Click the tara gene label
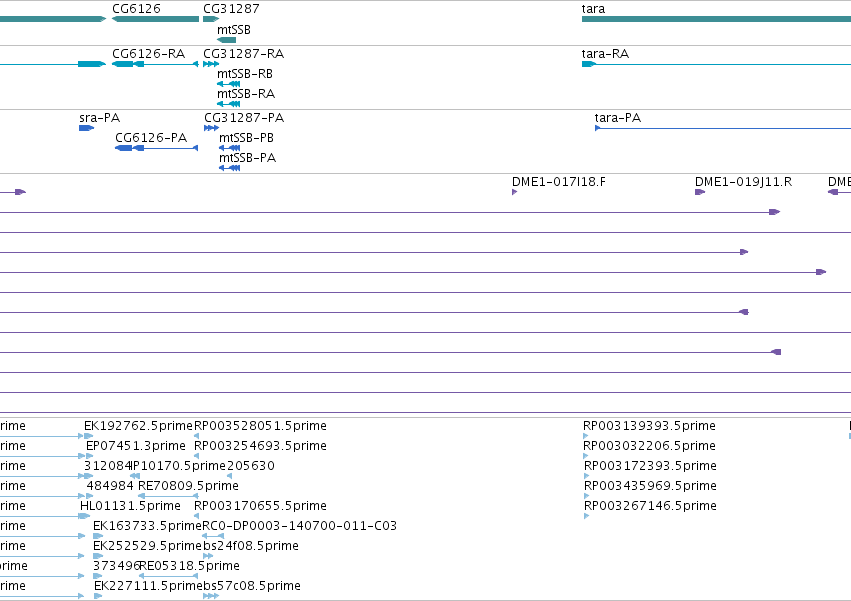Viewport: 851px width, 601px height. click(x=593, y=9)
